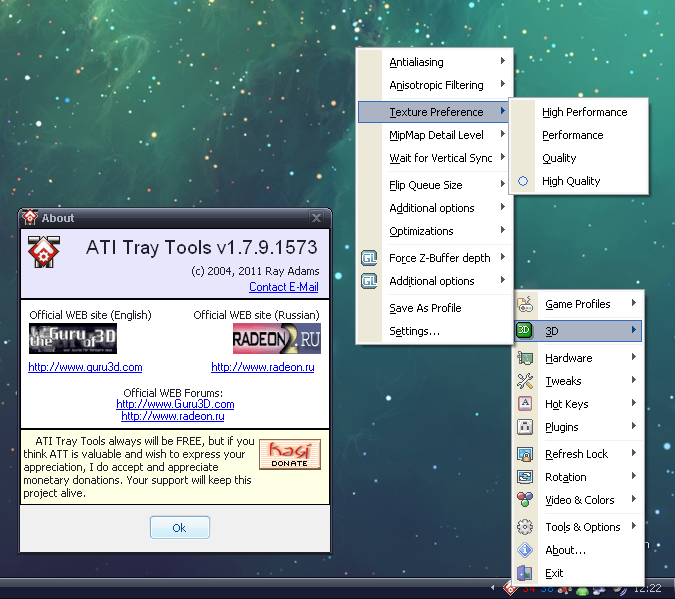Click the Guru of 3D banner logo

73,339
